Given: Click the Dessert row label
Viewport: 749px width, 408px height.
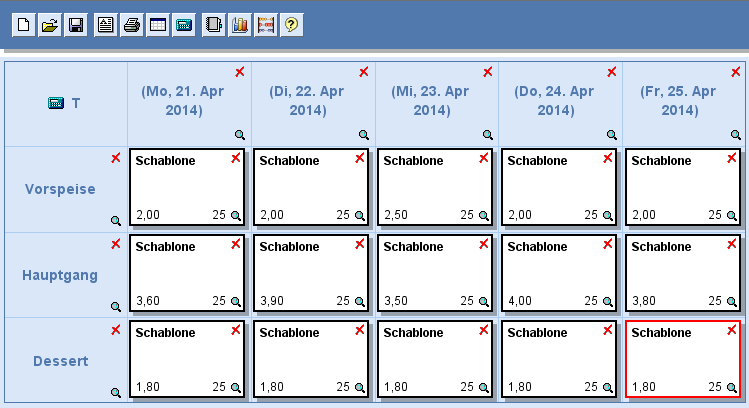Looking at the screenshot, I should [x=61, y=361].
